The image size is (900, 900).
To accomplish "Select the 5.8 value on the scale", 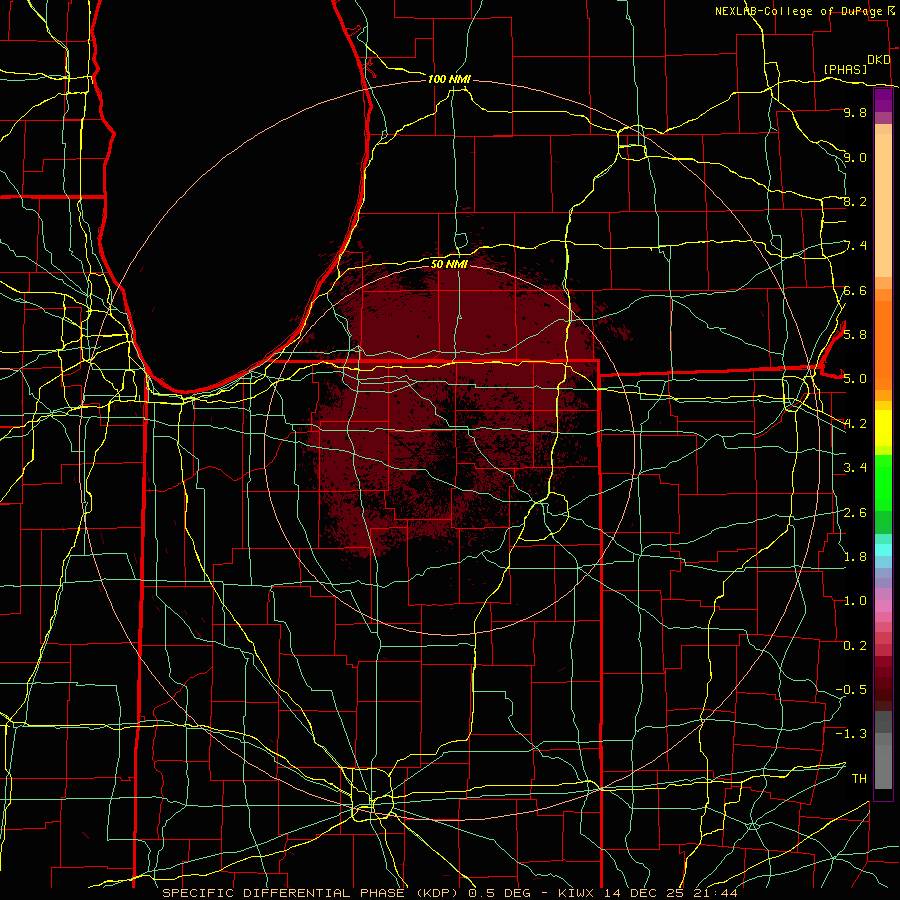I will tap(855, 334).
